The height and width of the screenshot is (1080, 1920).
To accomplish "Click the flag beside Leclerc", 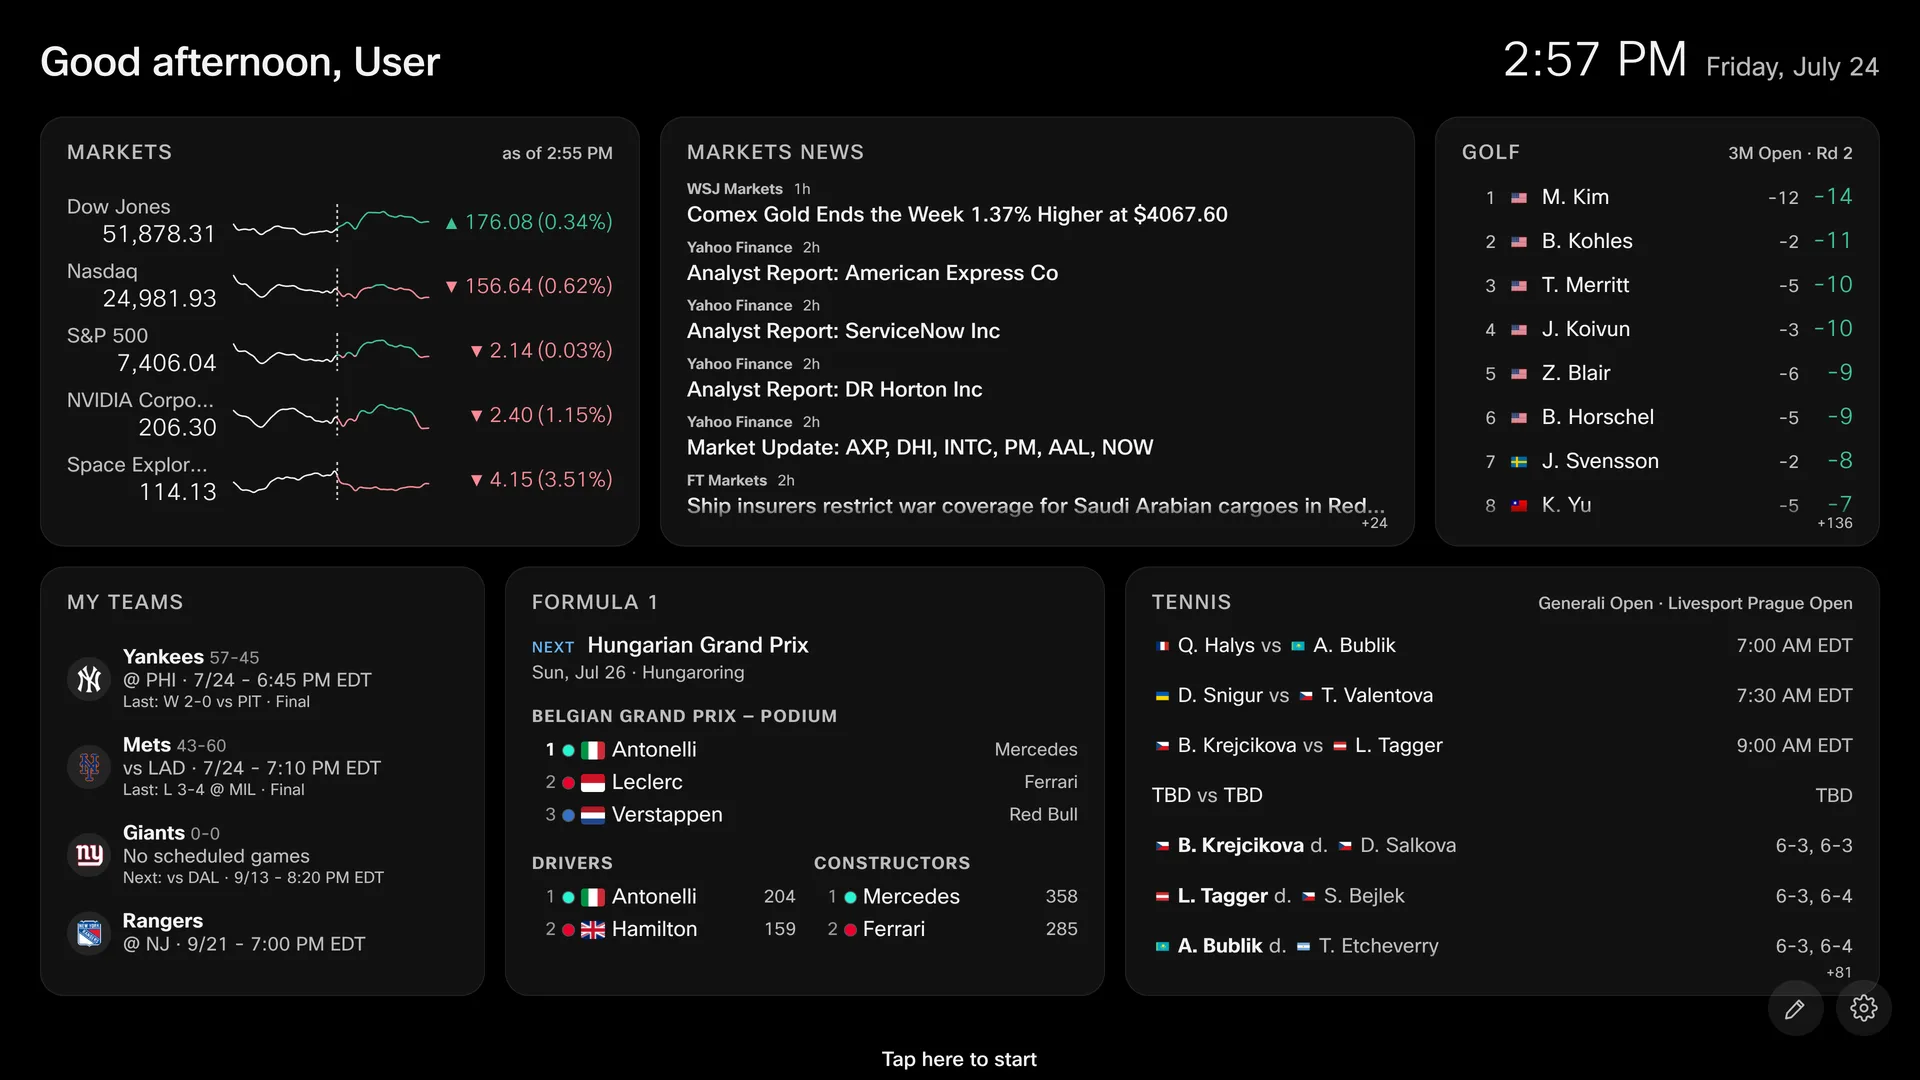I will tap(593, 783).
